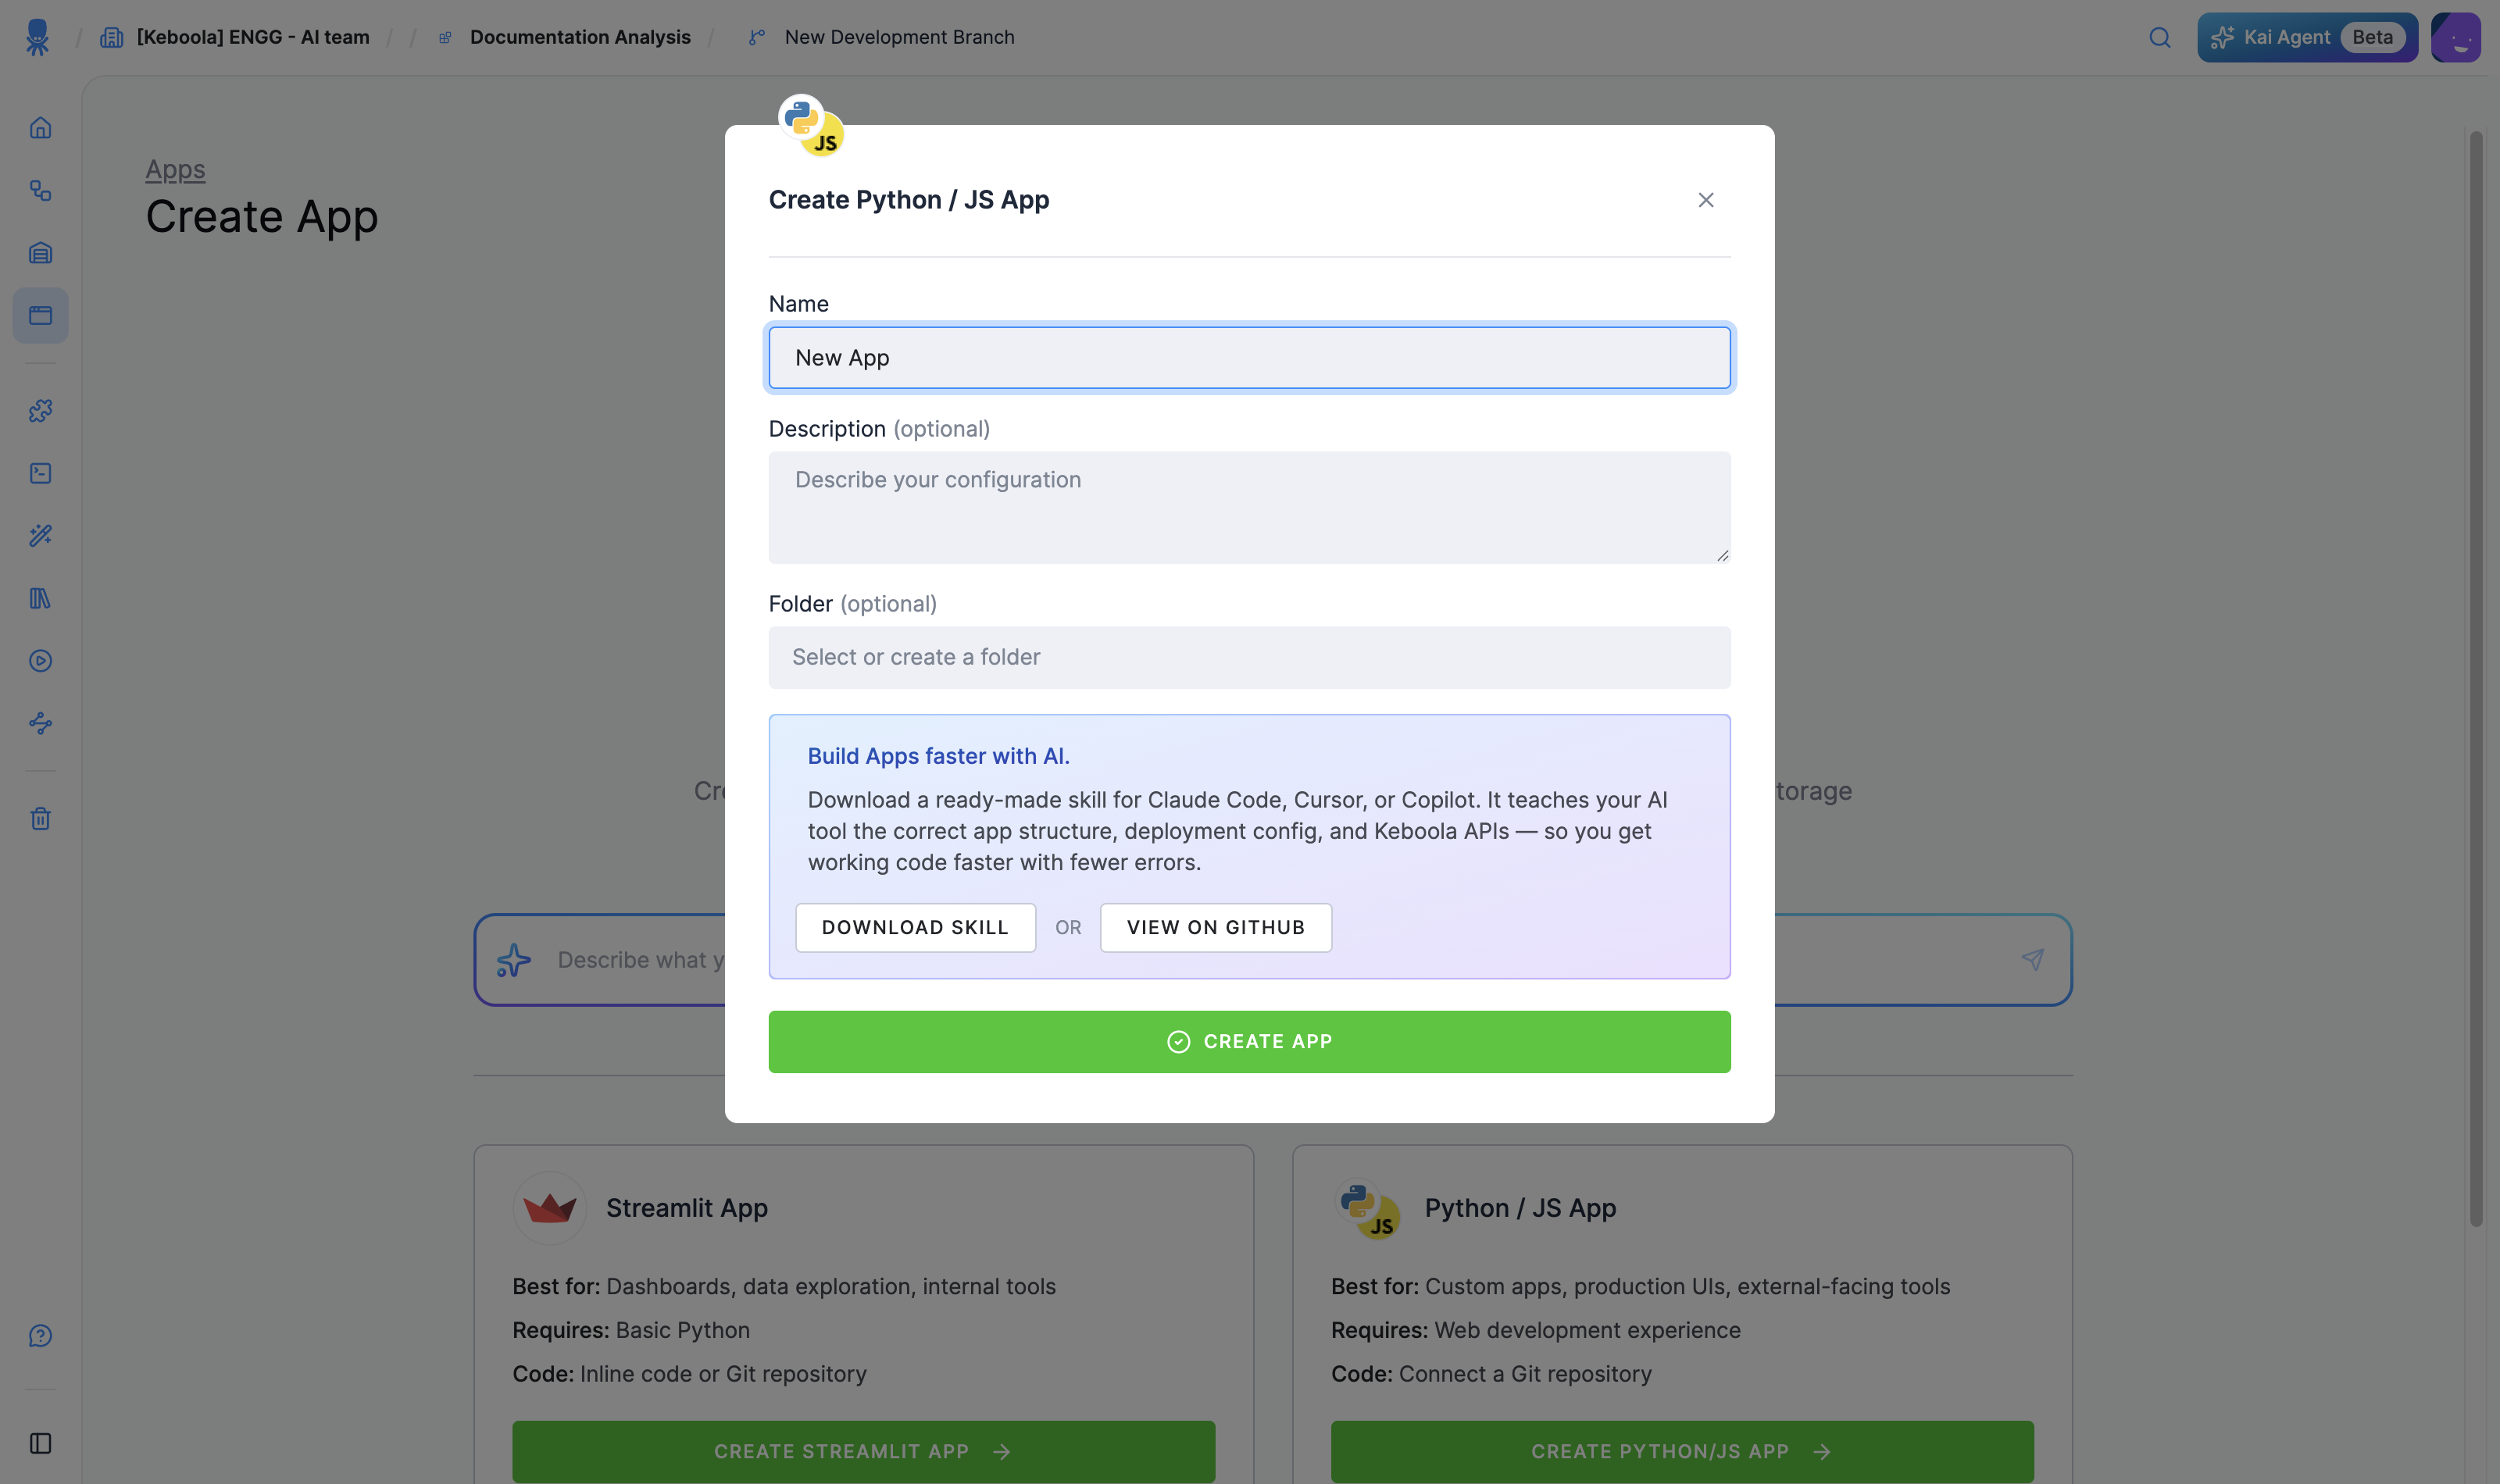Open [Keboola] ENGG - AI team breadcrumb

tap(253, 37)
